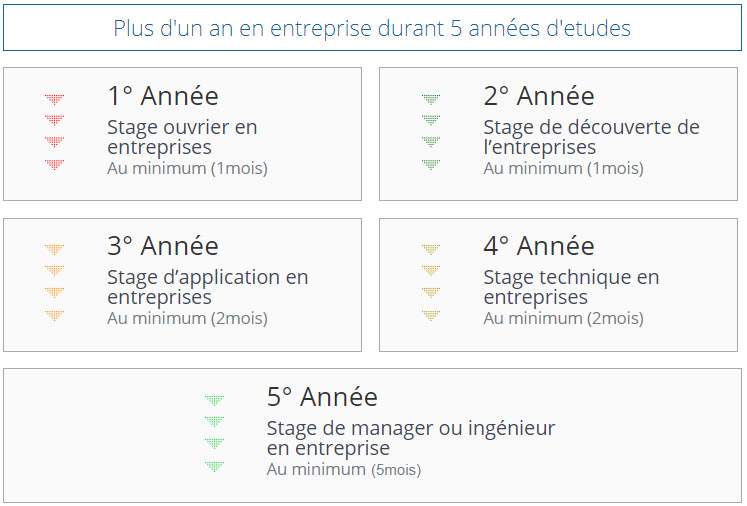Open the 5° Année heading

point(322,397)
